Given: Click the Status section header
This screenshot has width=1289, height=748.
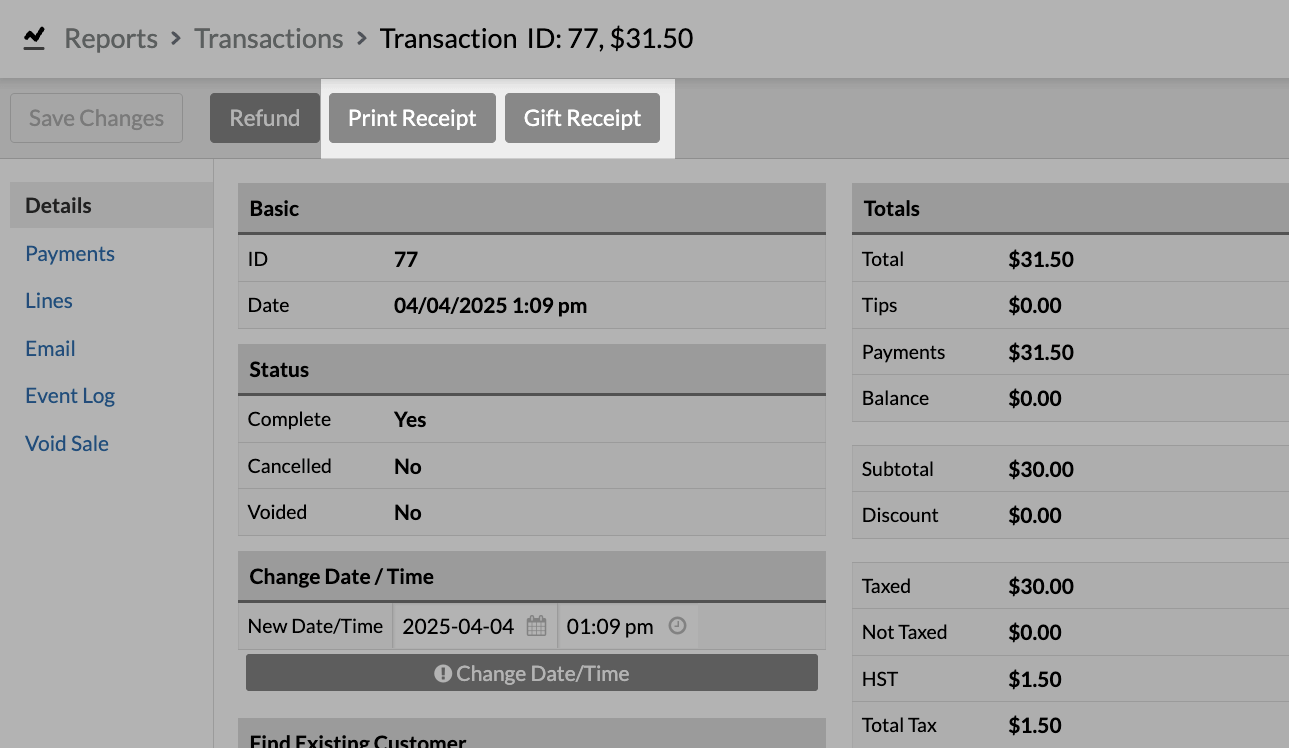Looking at the screenshot, I should (x=532, y=369).
